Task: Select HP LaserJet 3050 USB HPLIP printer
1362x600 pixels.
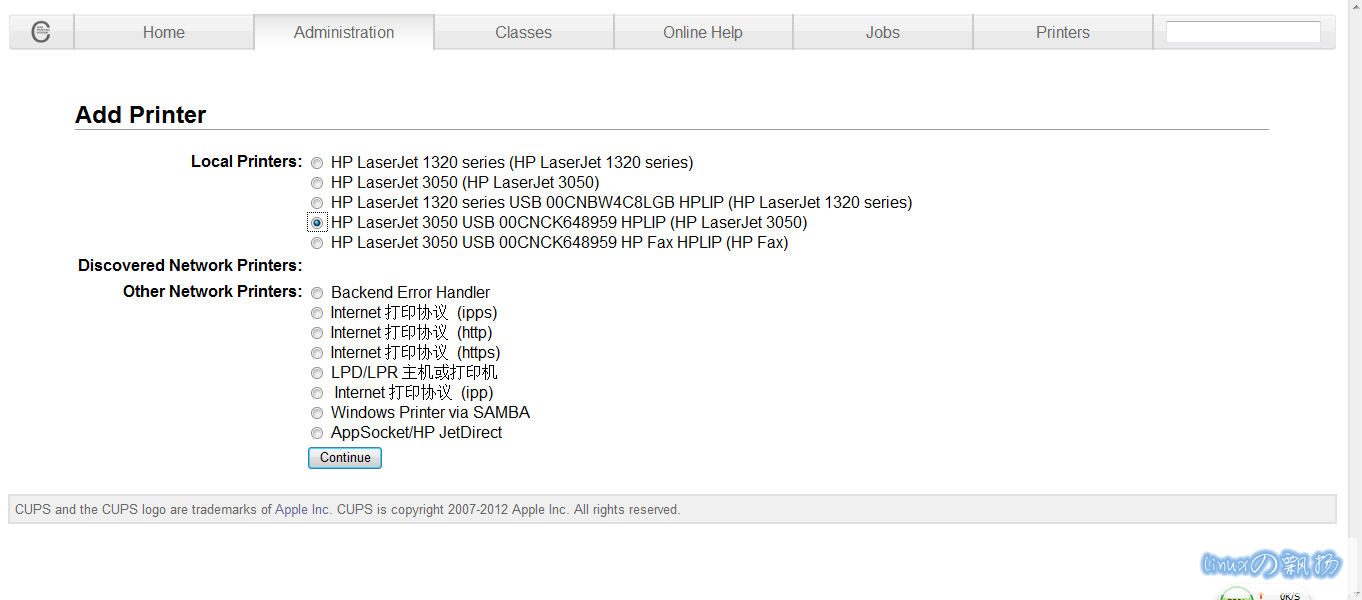Action: pyautogui.click(x=317, y=223)
